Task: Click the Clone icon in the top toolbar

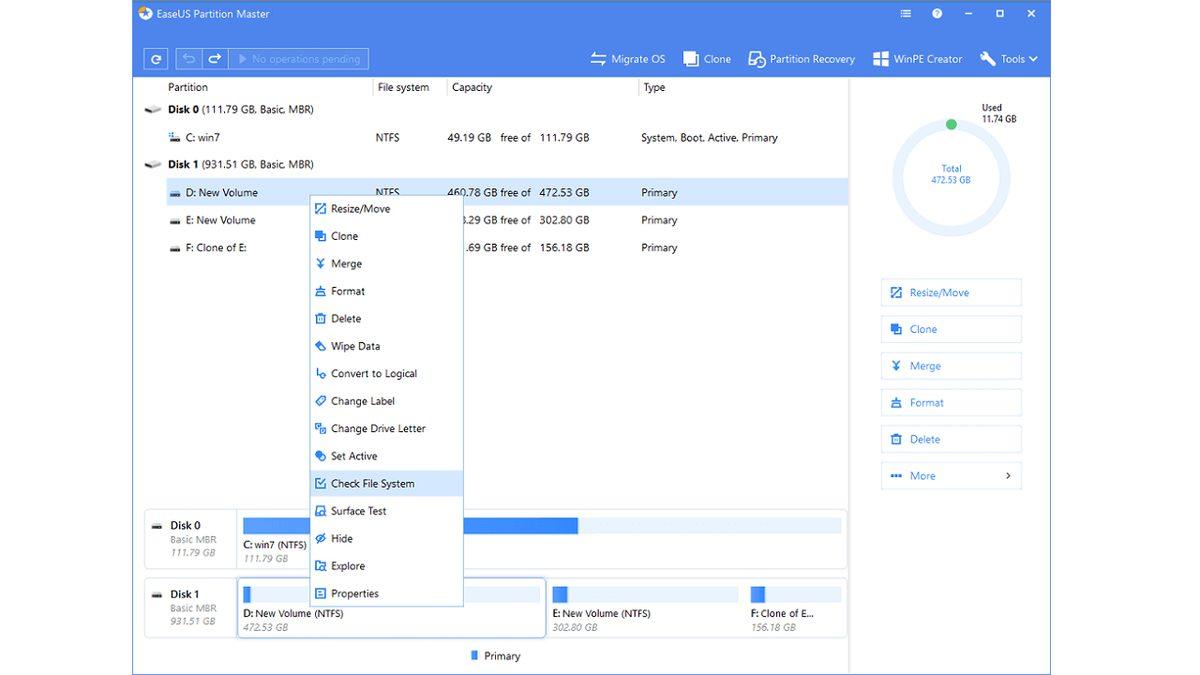Action: coord(706,58)
